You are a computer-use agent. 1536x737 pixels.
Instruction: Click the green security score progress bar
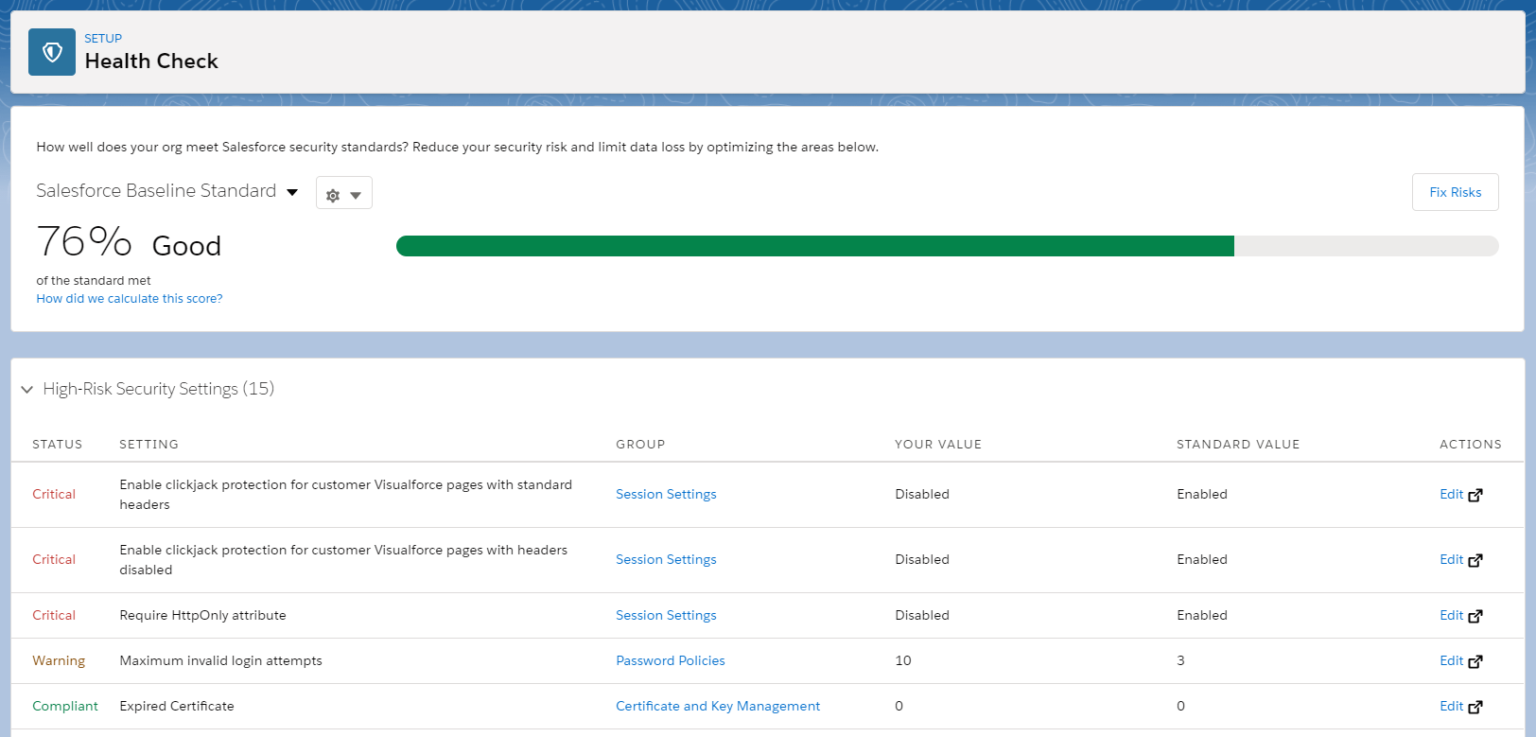816,245
